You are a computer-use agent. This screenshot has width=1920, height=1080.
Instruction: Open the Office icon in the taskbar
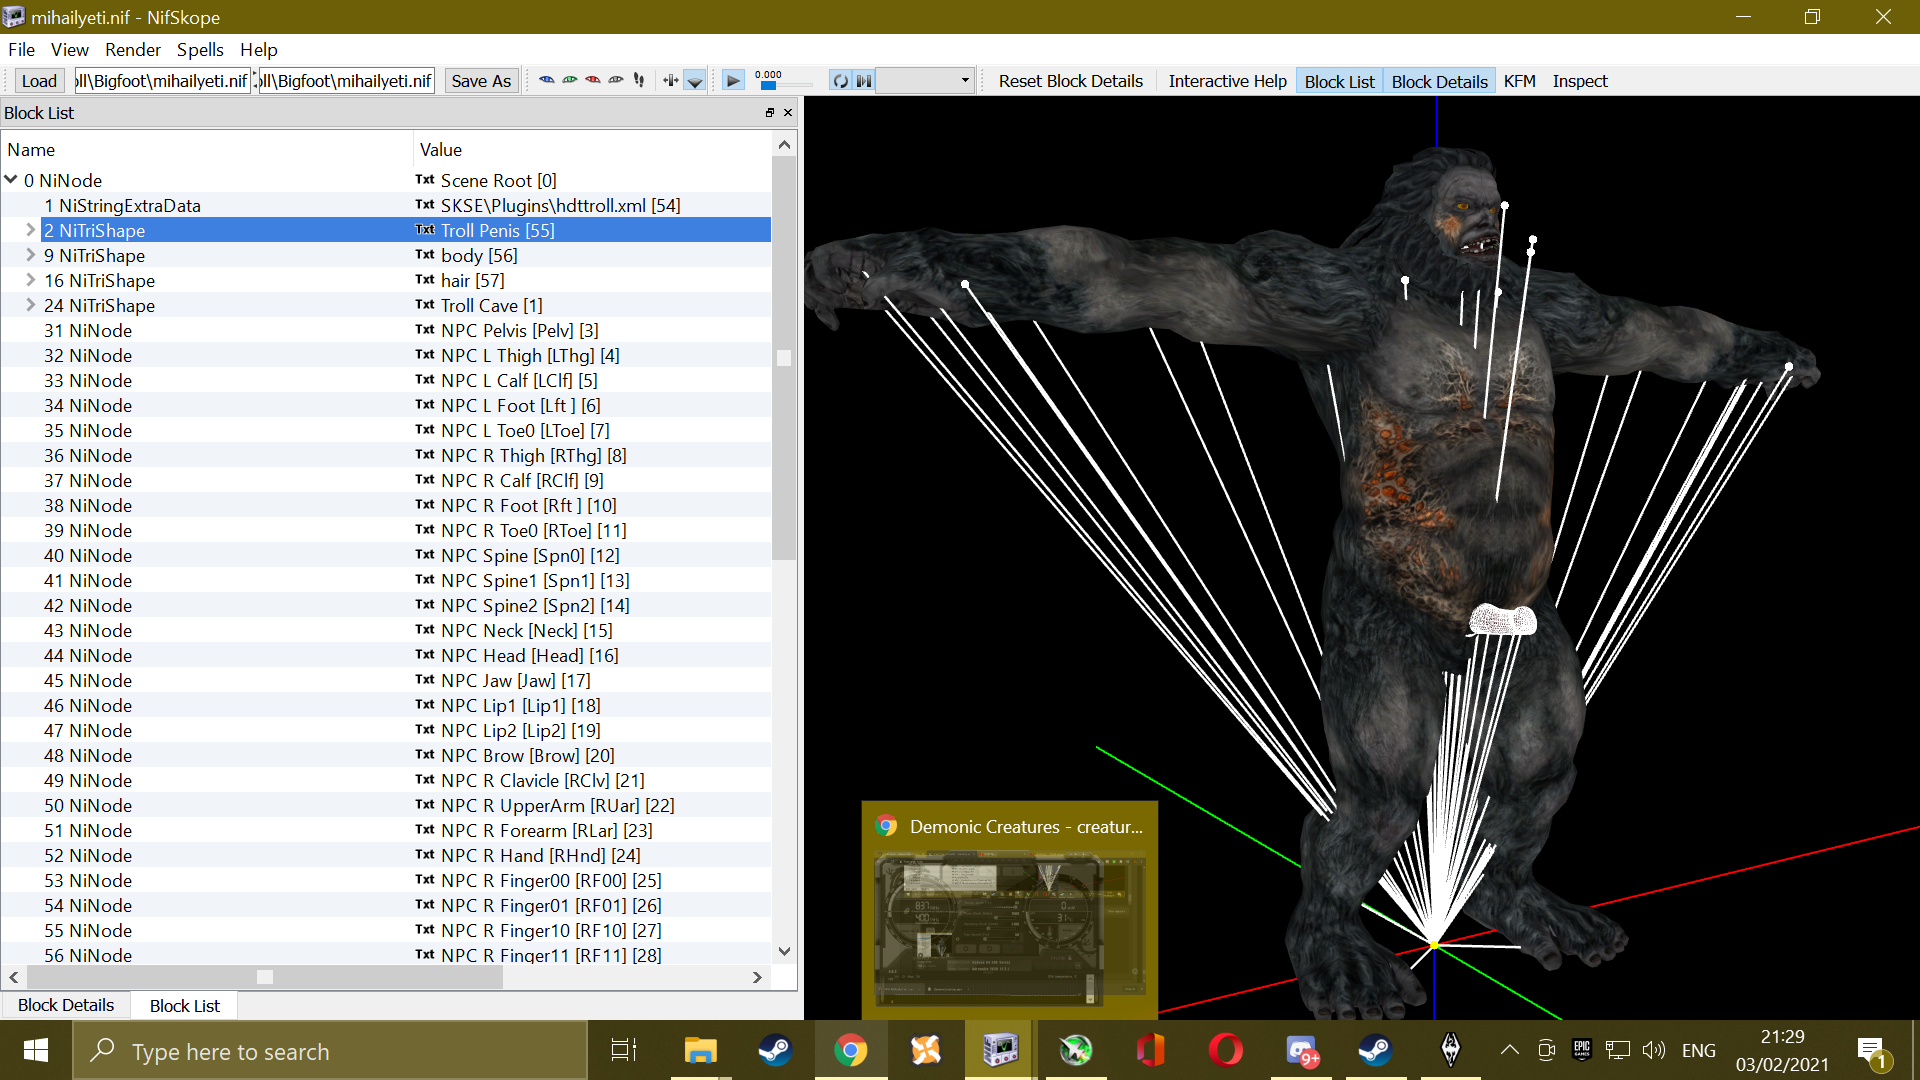click(x=1151, y=1050)
